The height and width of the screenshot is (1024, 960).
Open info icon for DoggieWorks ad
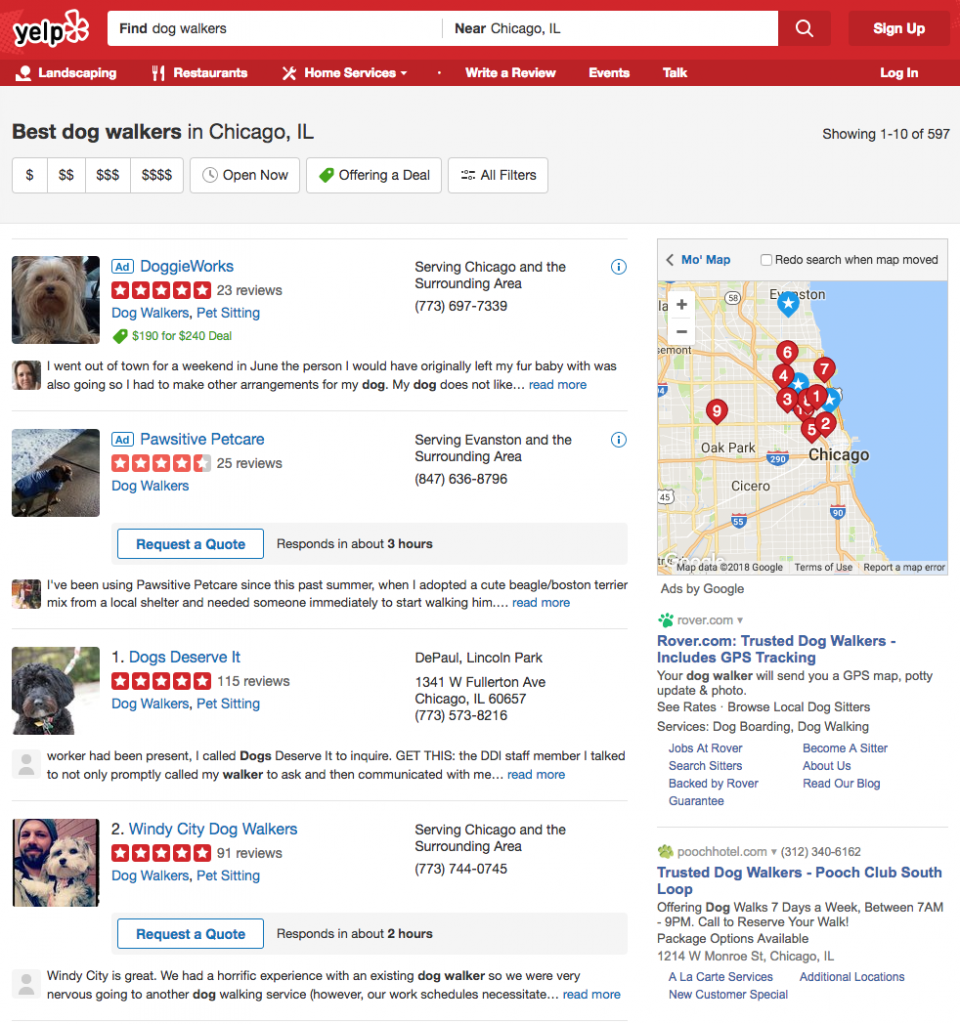[618, 266]
